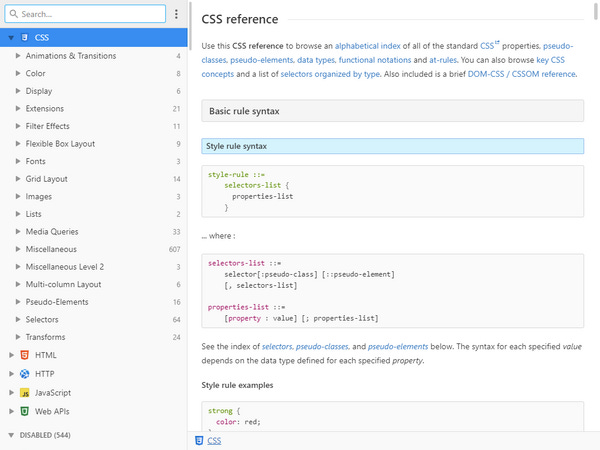Click the HTTP globe icon
Viewport: 600px width, 450px height.
[x=24, y=374]
